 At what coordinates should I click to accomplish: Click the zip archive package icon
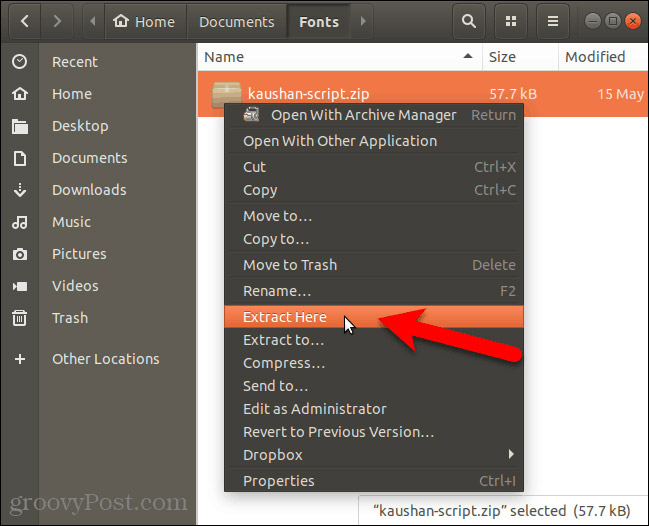226,94
